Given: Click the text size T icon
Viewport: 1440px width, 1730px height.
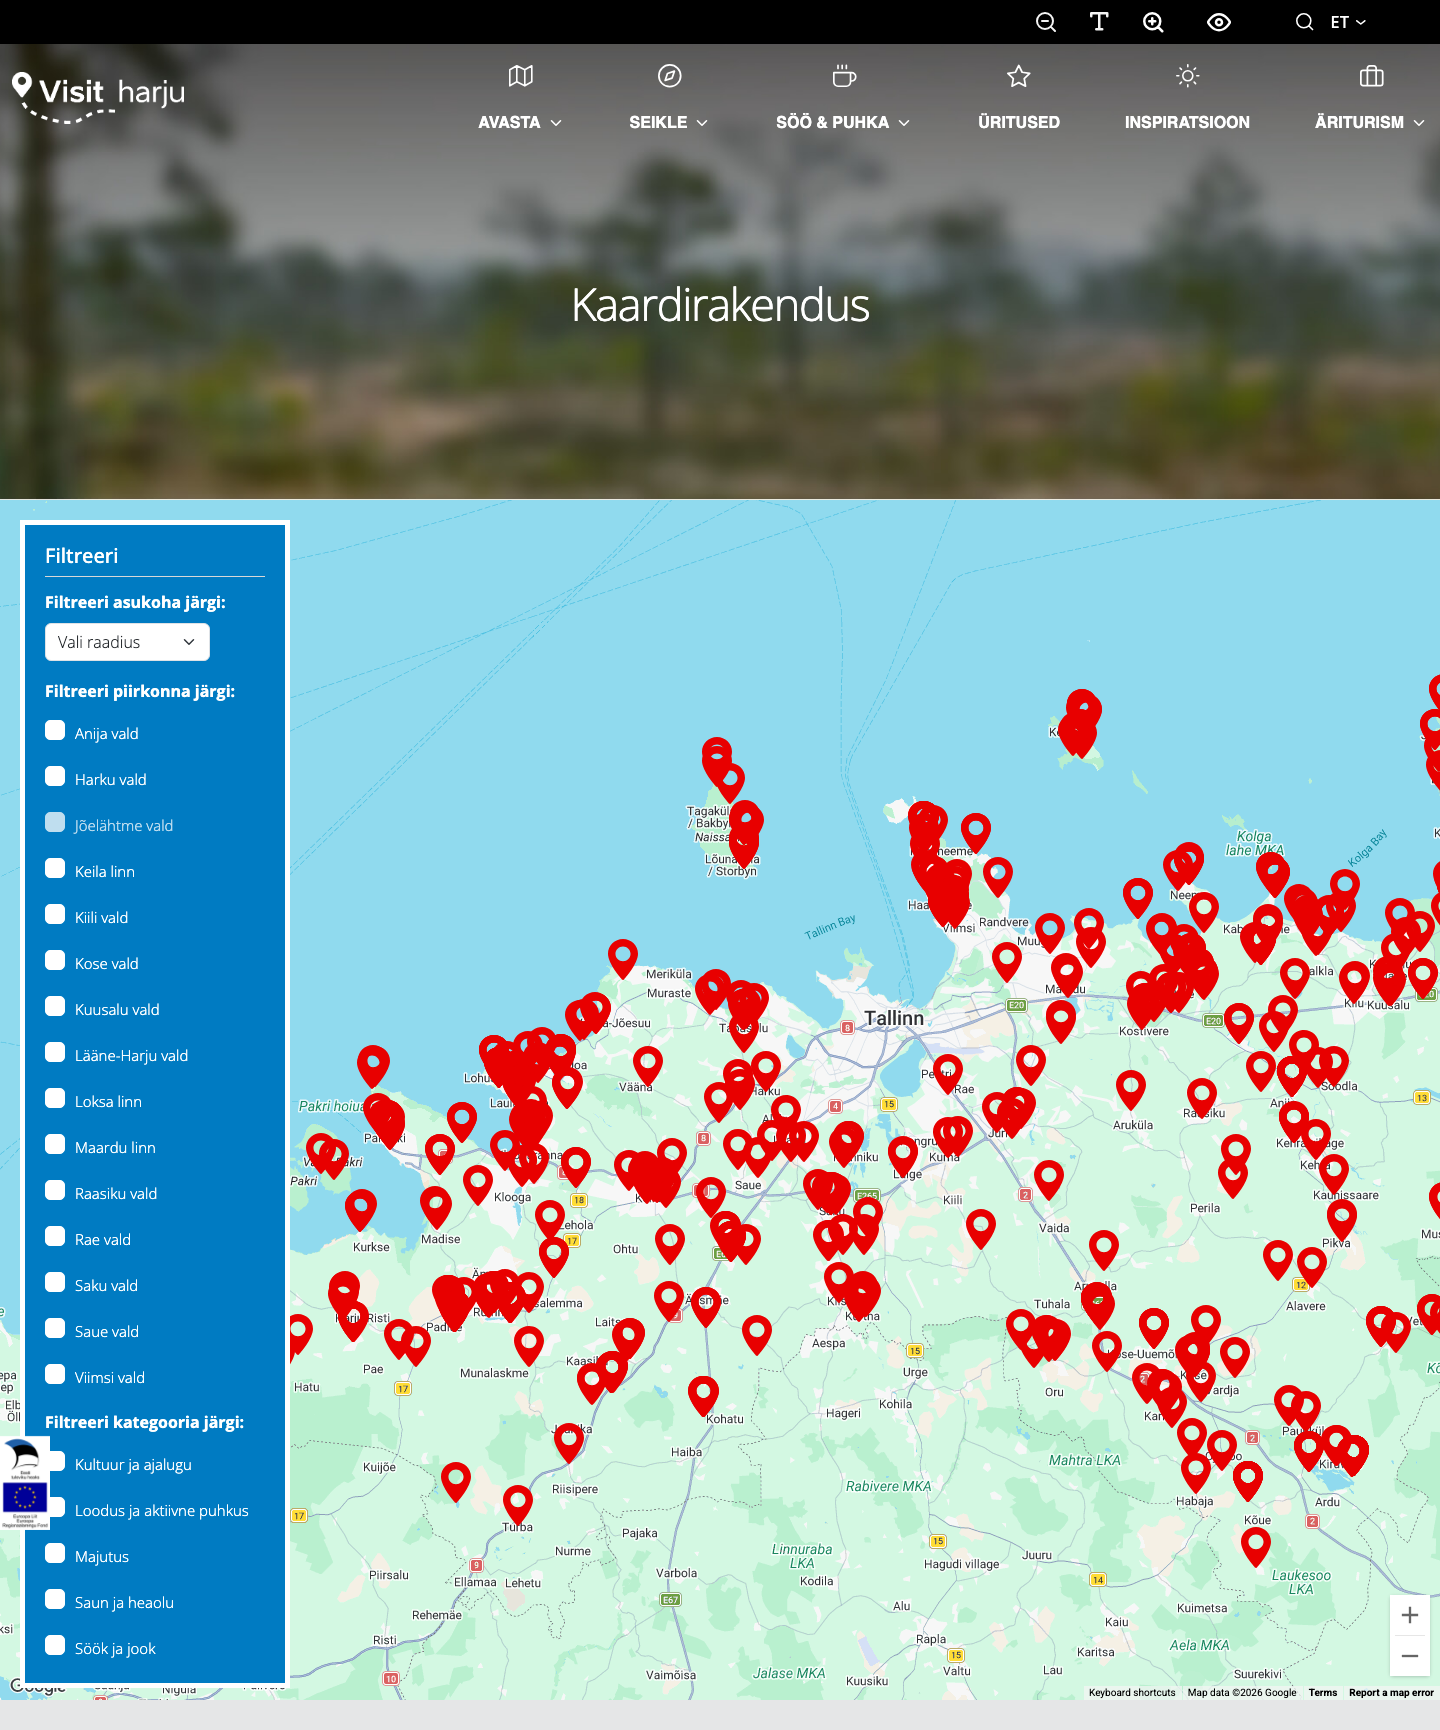Looking at the screenshot, I should 1099,22.
